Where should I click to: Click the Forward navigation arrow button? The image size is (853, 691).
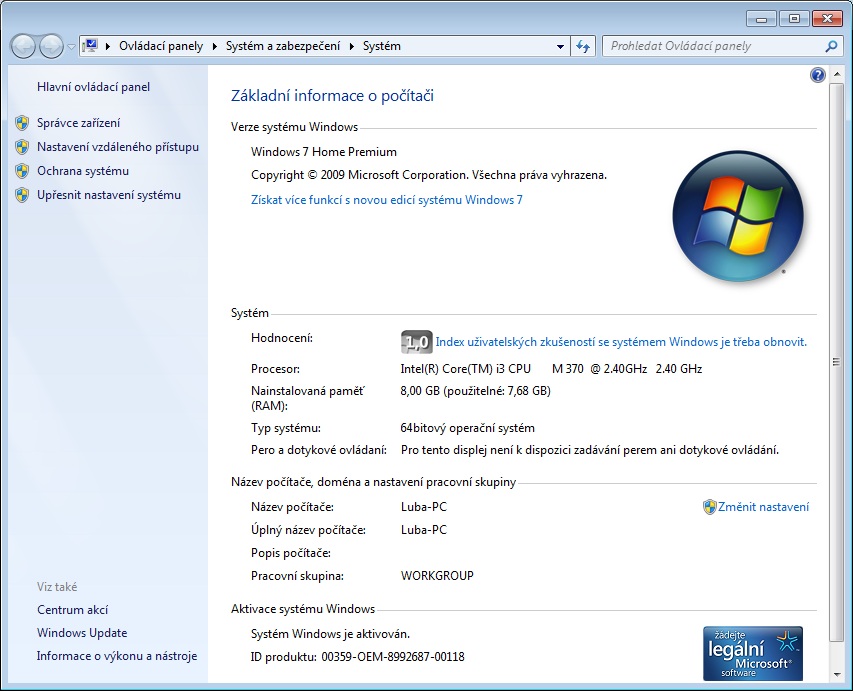tap(51, 46)
